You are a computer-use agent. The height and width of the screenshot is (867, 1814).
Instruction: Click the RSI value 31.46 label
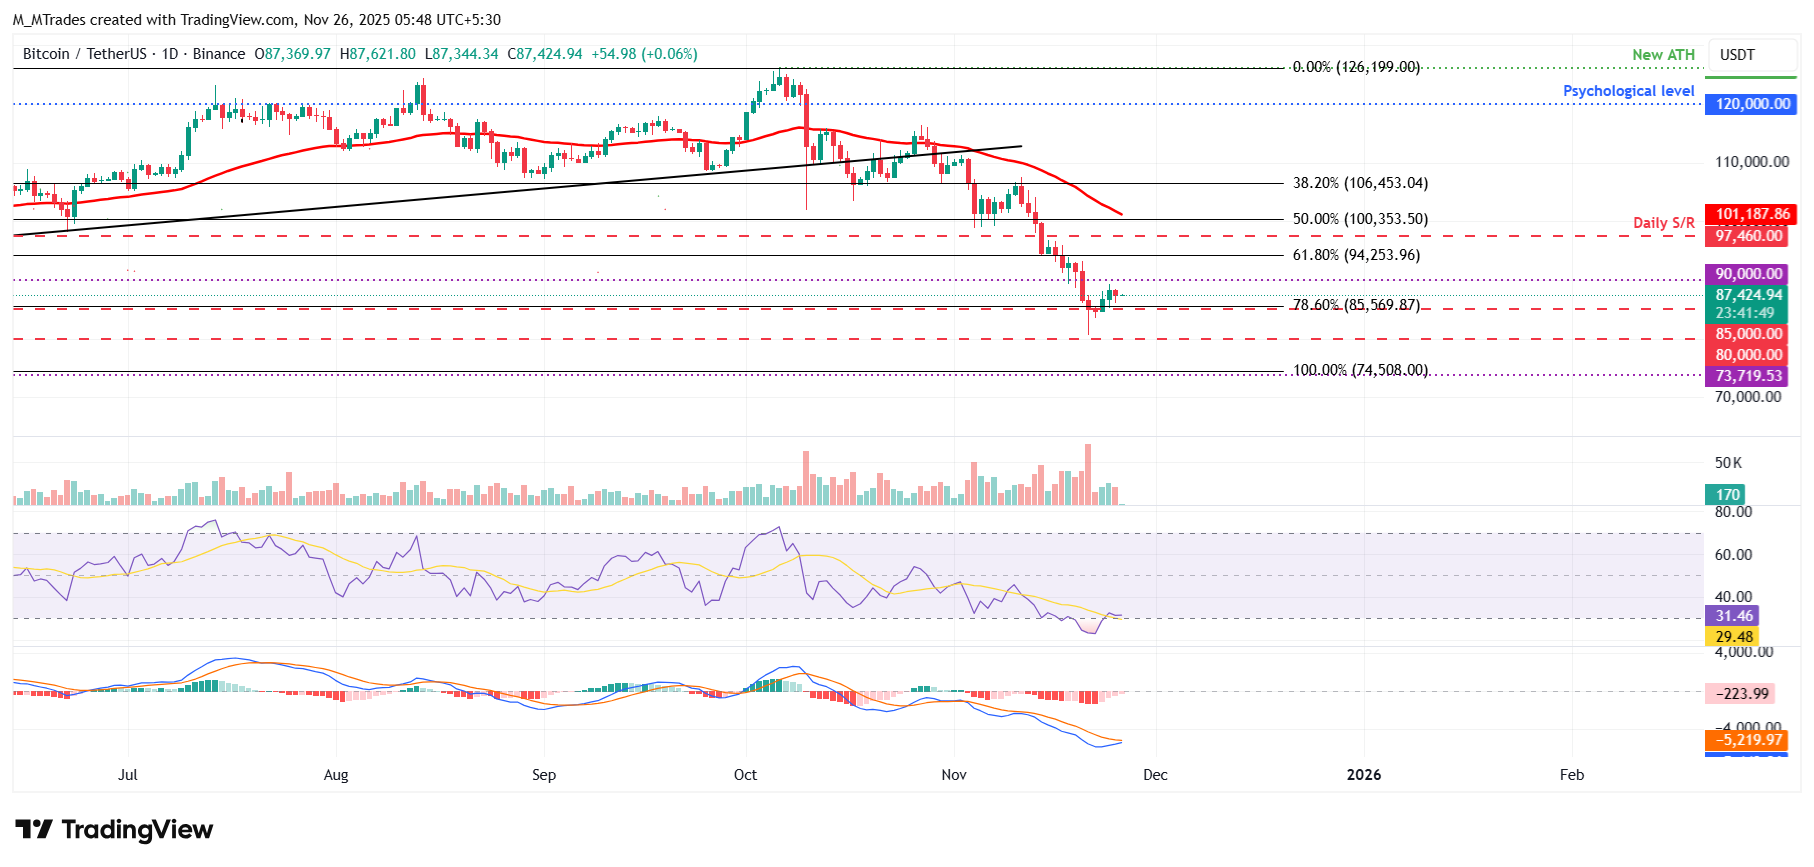click(x=1733, y=616)
